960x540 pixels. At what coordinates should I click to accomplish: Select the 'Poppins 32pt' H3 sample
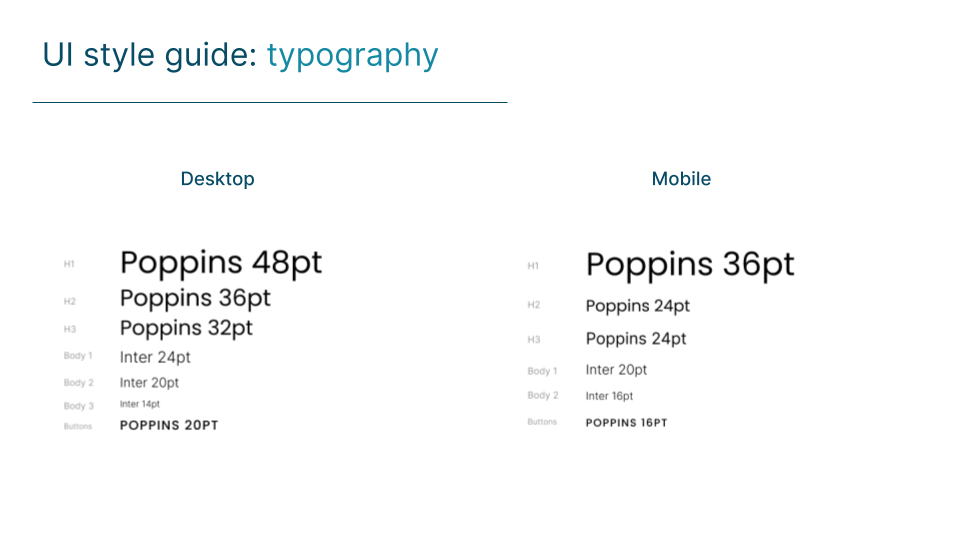point(186,329)
